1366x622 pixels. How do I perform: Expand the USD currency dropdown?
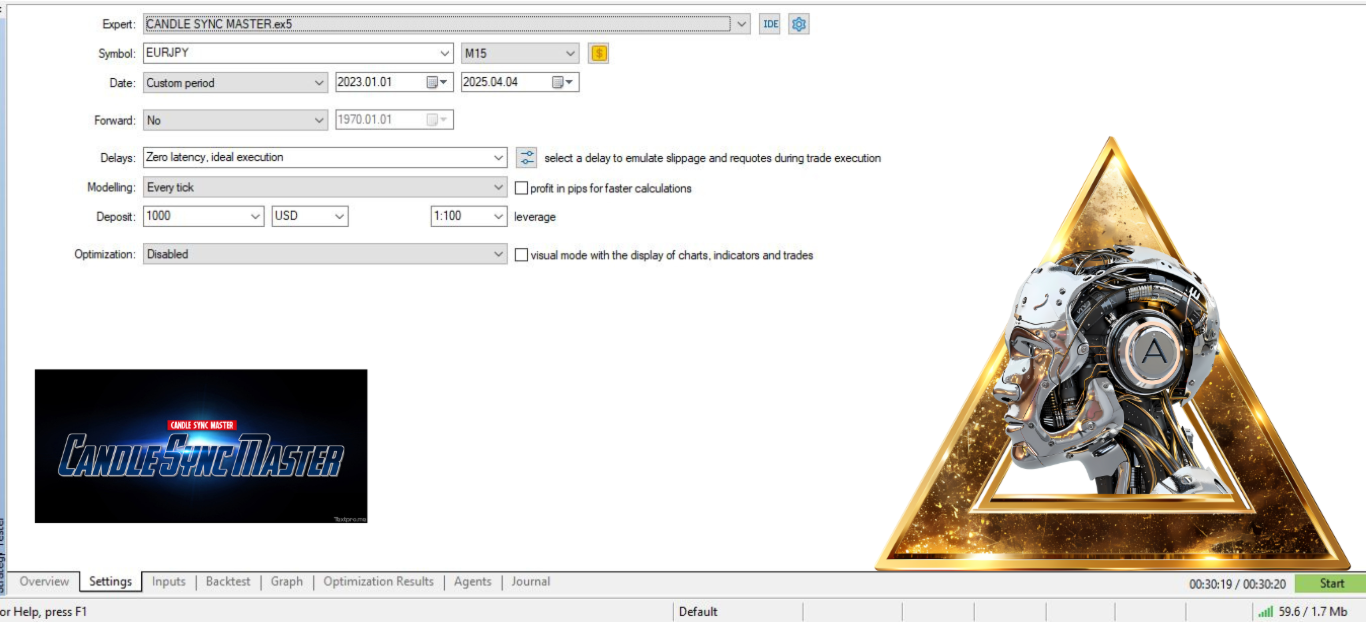pos(339,216)
